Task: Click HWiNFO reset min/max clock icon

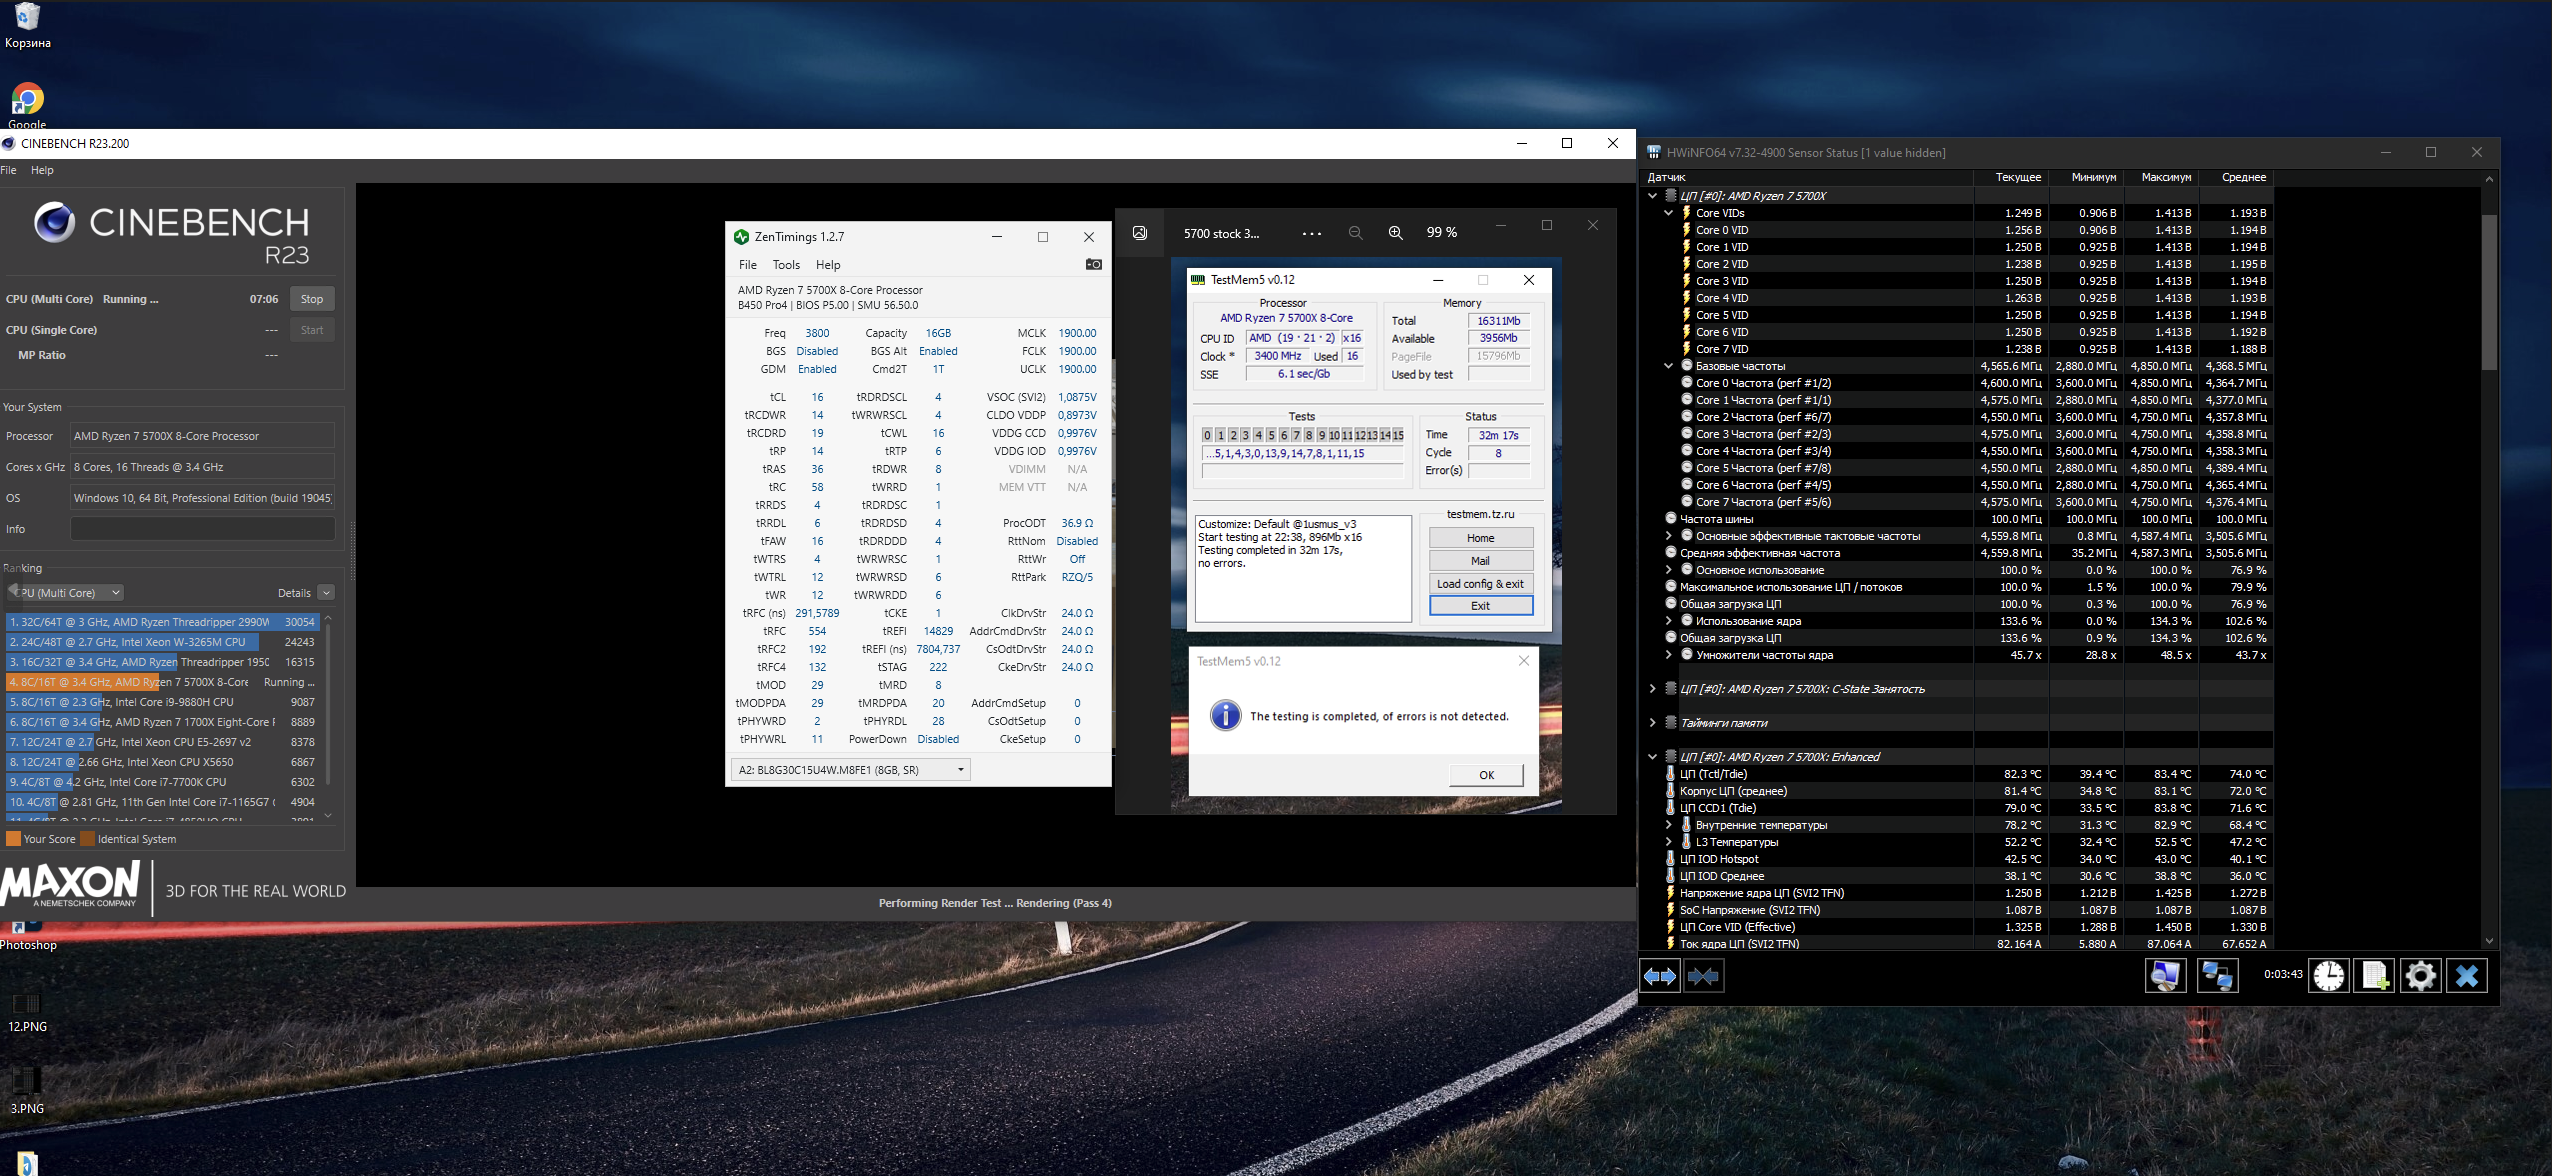Action: tap(2329, 976)
